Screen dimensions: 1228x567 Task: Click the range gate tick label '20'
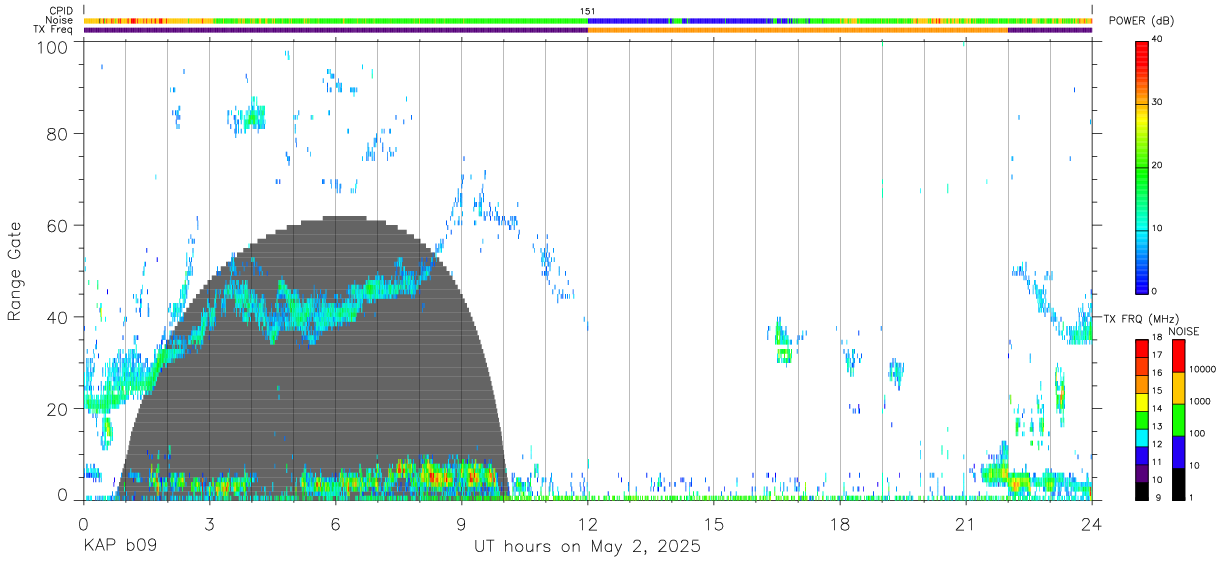pos(57,409)
